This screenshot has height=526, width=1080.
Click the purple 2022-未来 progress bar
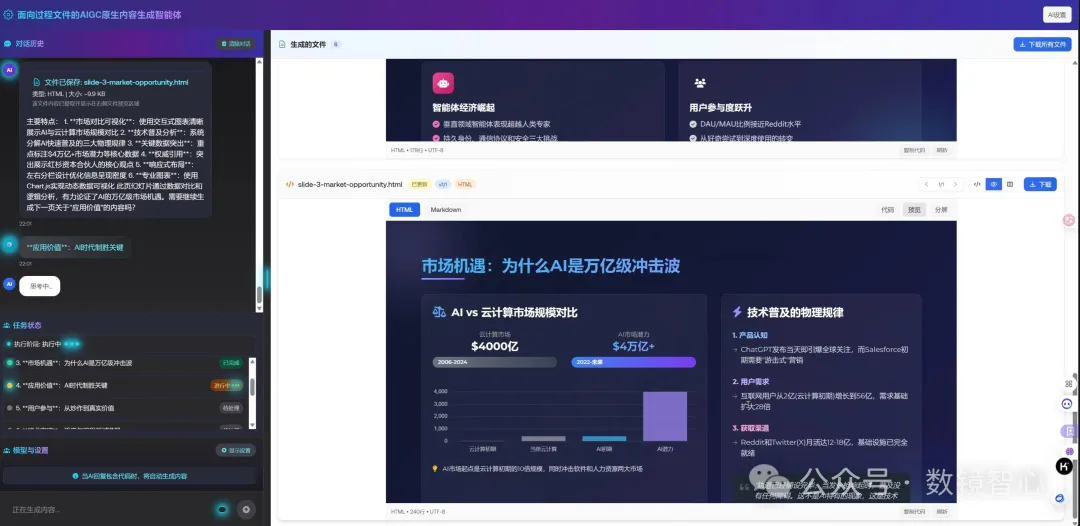(634, 362)
